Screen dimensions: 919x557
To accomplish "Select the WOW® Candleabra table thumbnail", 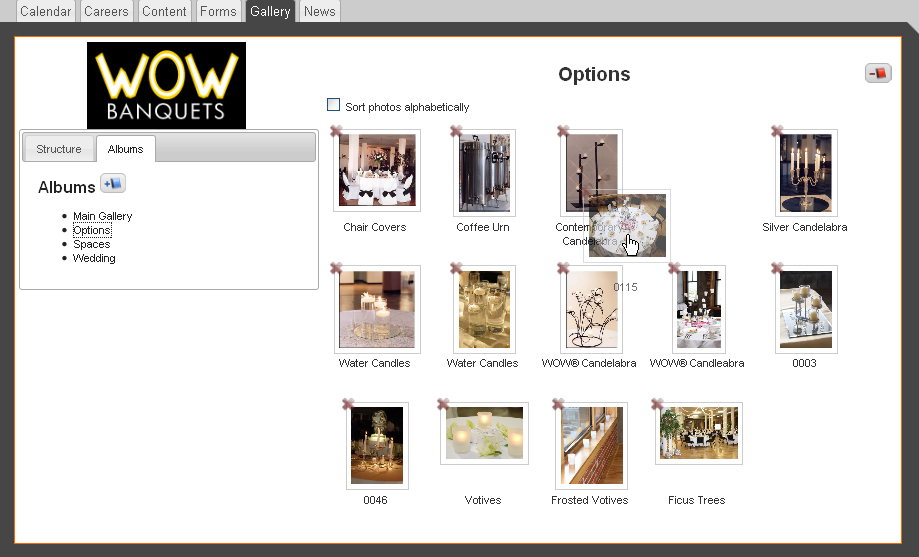I will click(x=699, y=309).
